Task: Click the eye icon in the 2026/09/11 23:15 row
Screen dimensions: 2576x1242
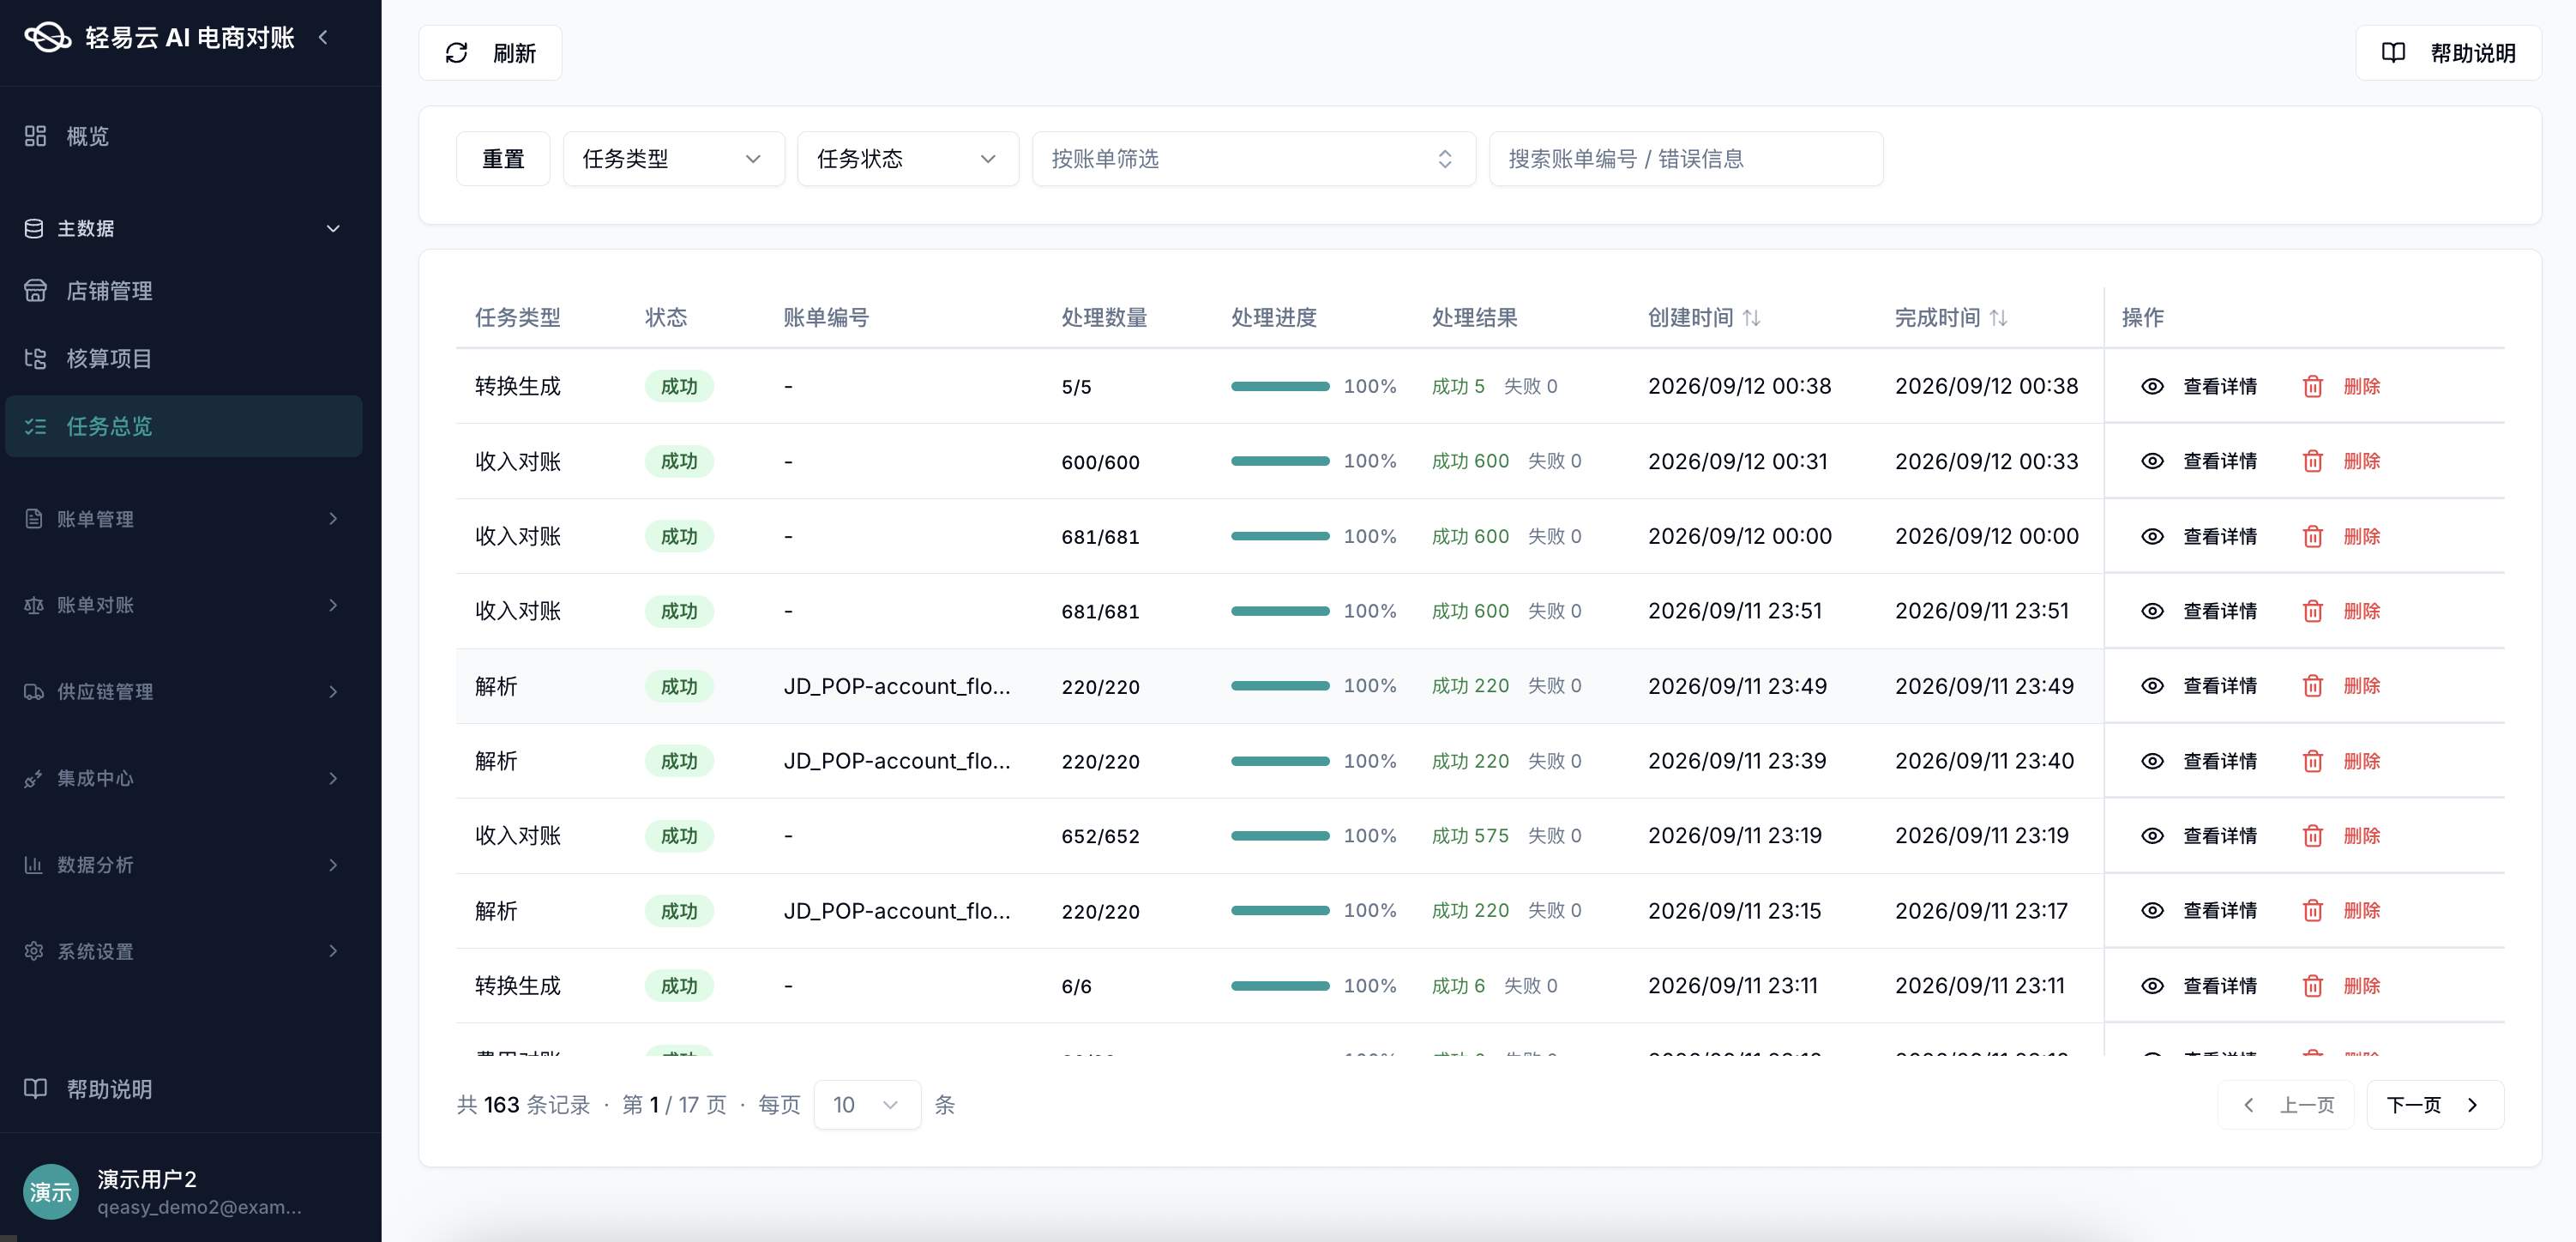Action: click(x=2152, y=911)
